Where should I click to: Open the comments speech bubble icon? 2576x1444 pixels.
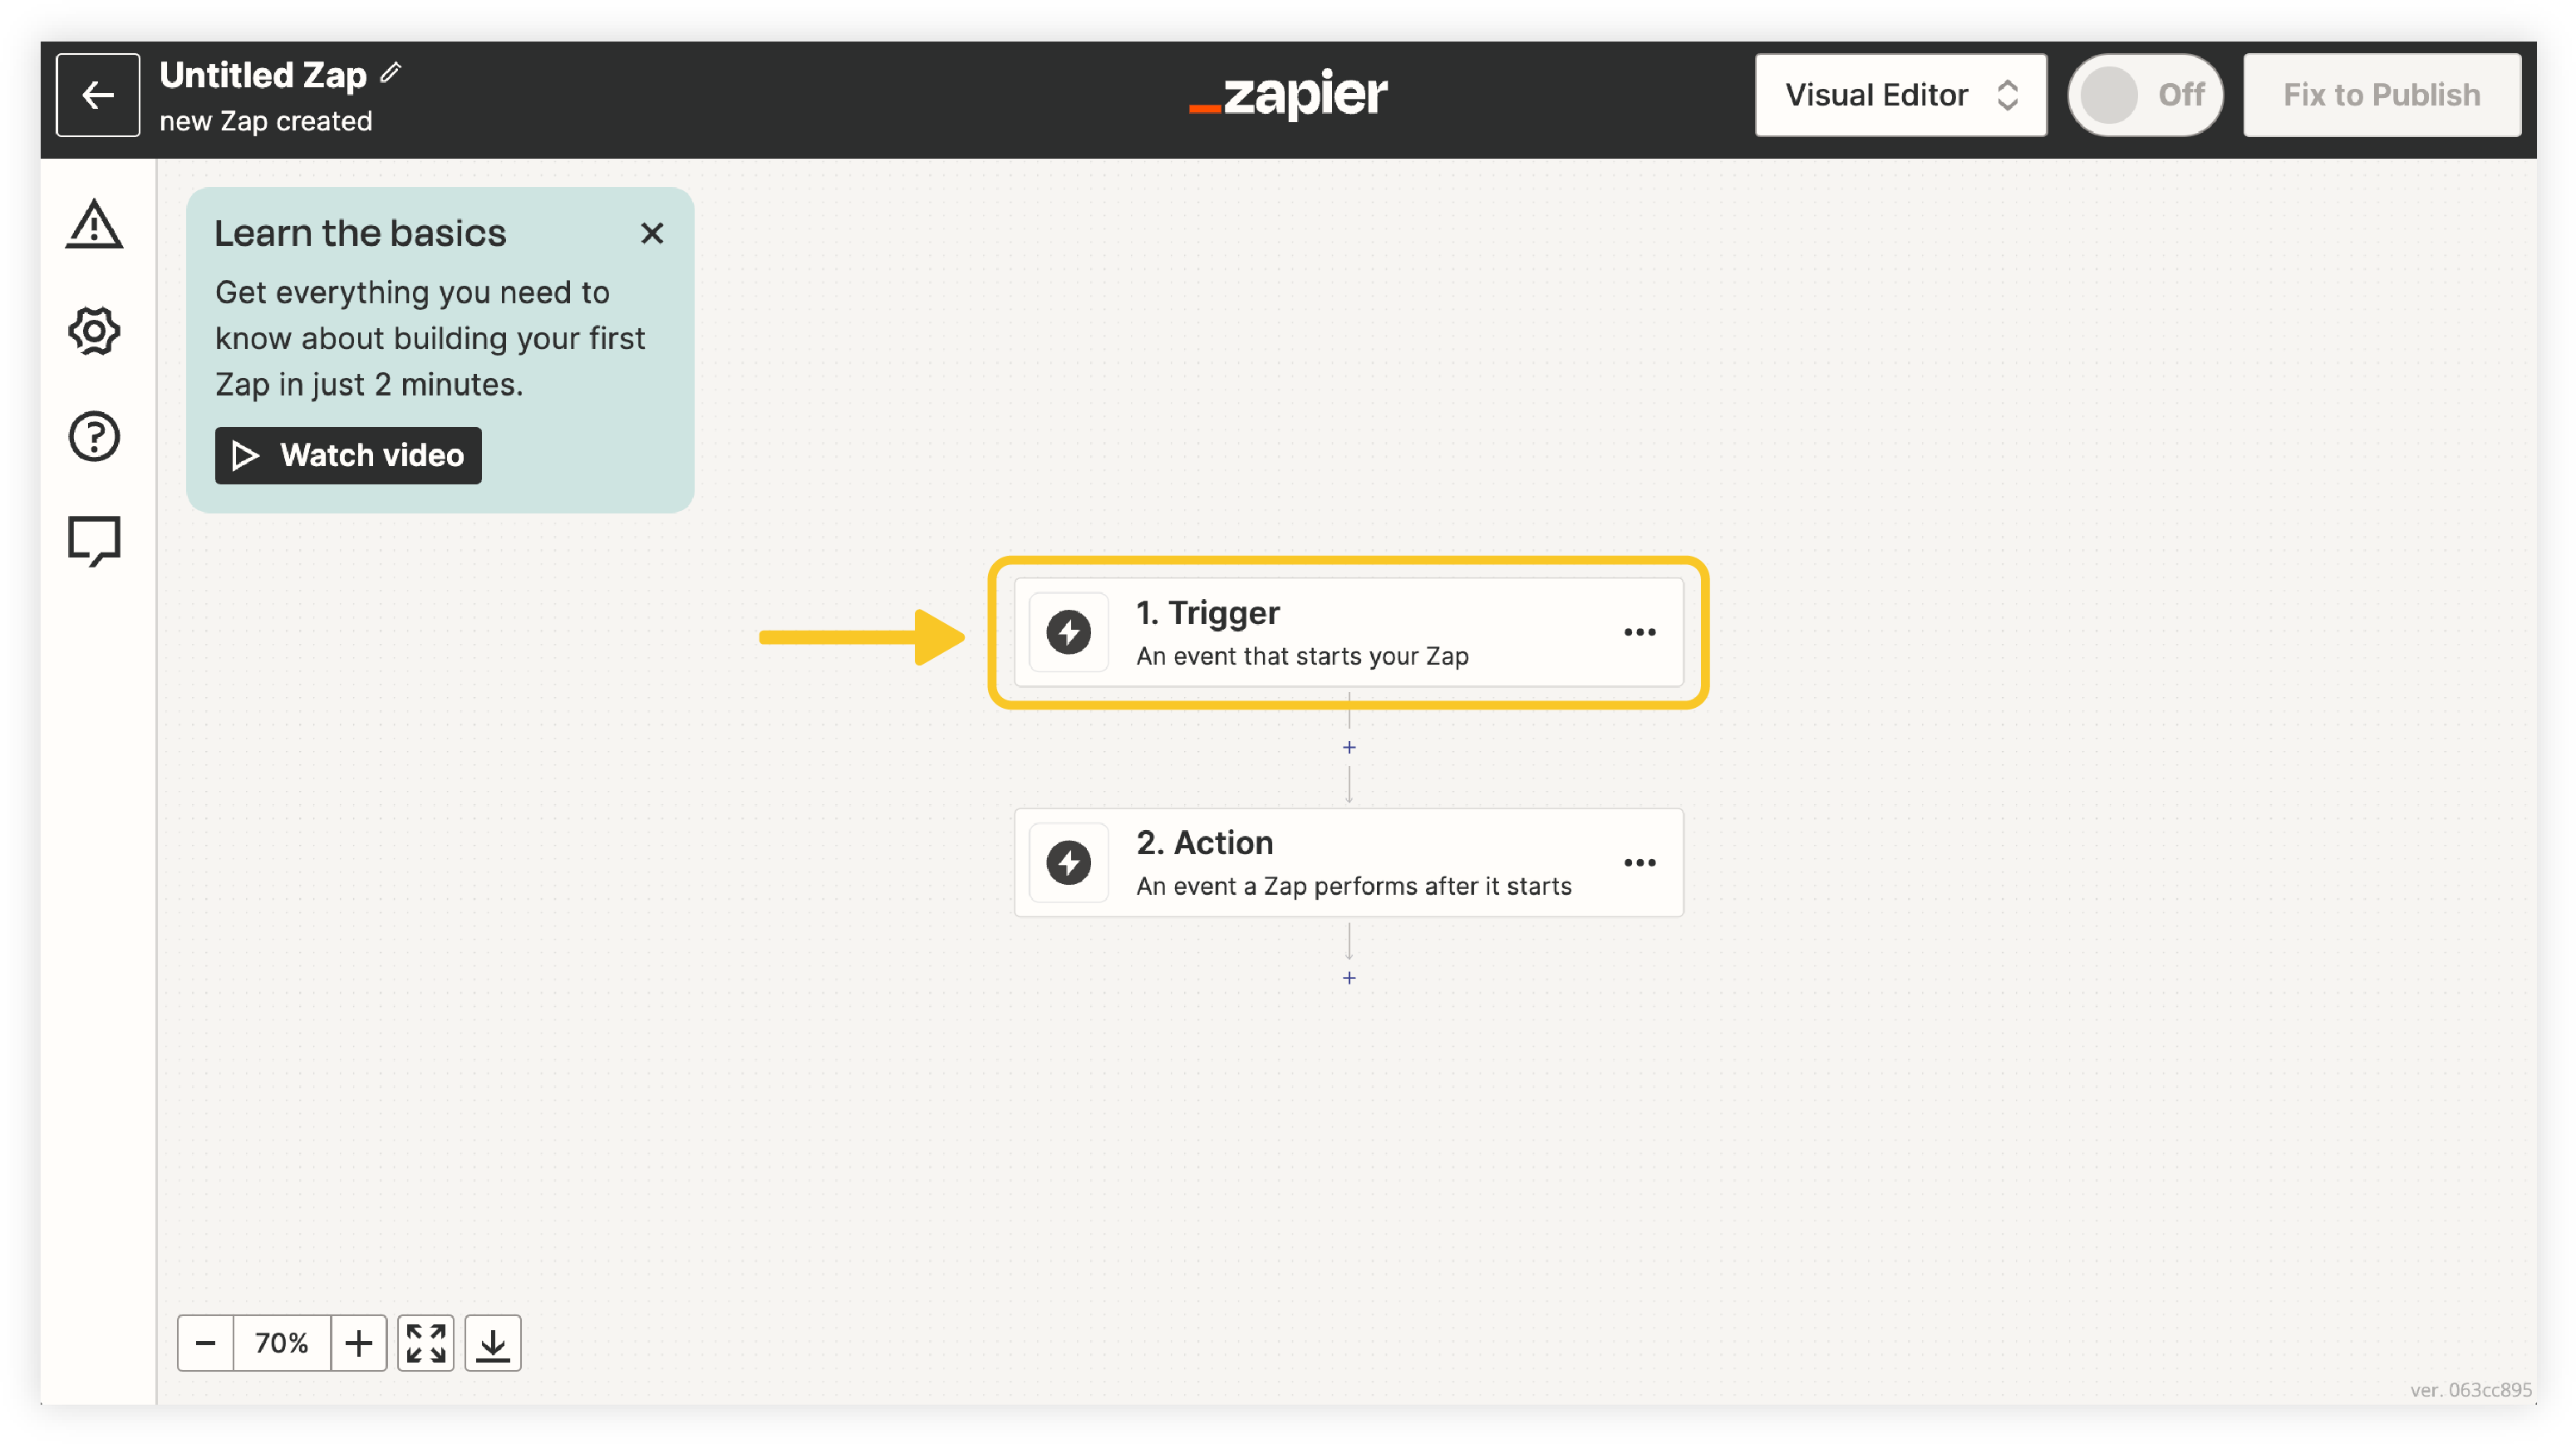[94, 541]
